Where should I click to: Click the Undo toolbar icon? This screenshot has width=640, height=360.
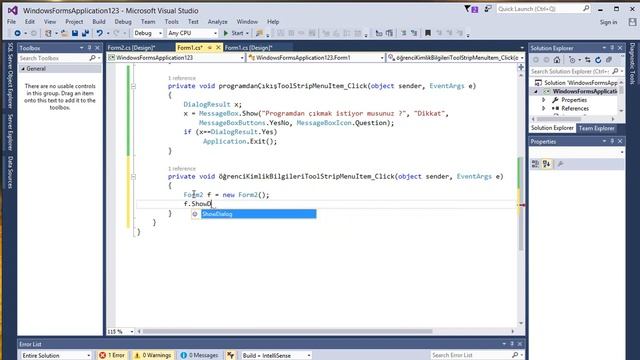click(100, 33)
